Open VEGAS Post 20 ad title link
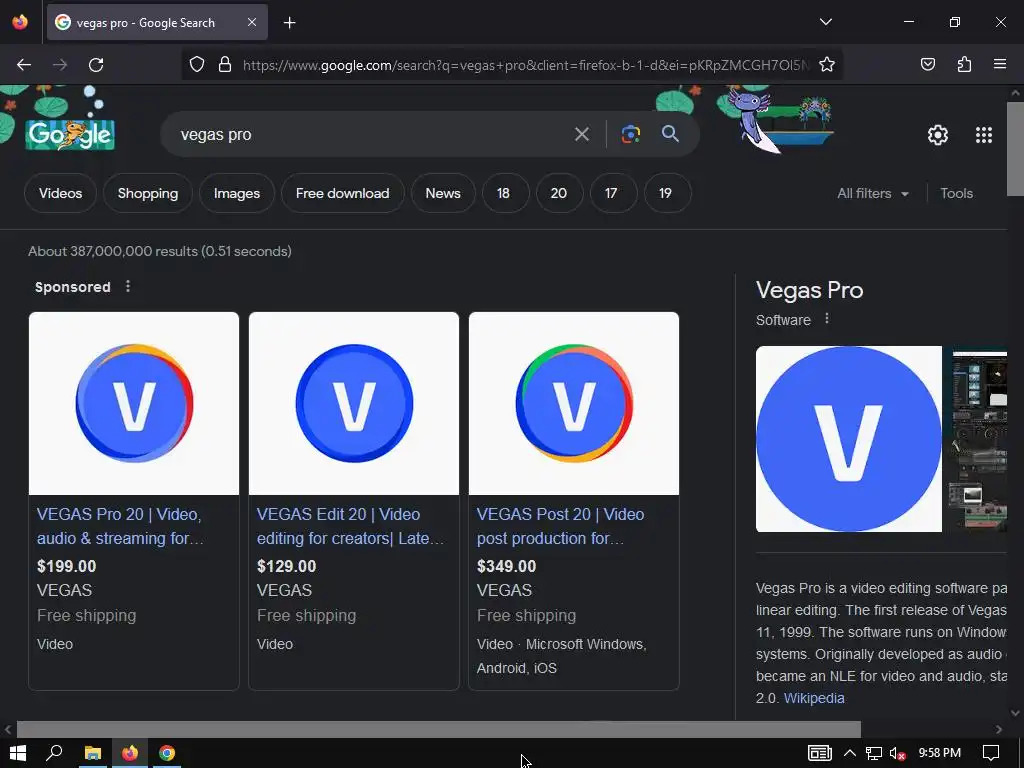This screenshot has height=768, width=1024. pyautogui.click(x=560, y=526)
